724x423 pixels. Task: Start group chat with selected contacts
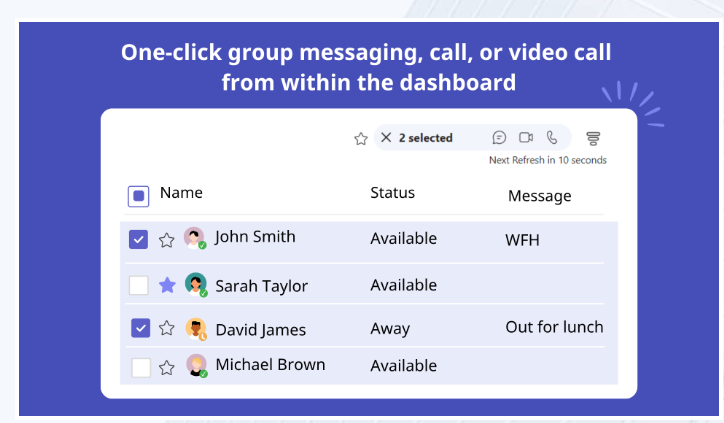[x=499, y=138]
